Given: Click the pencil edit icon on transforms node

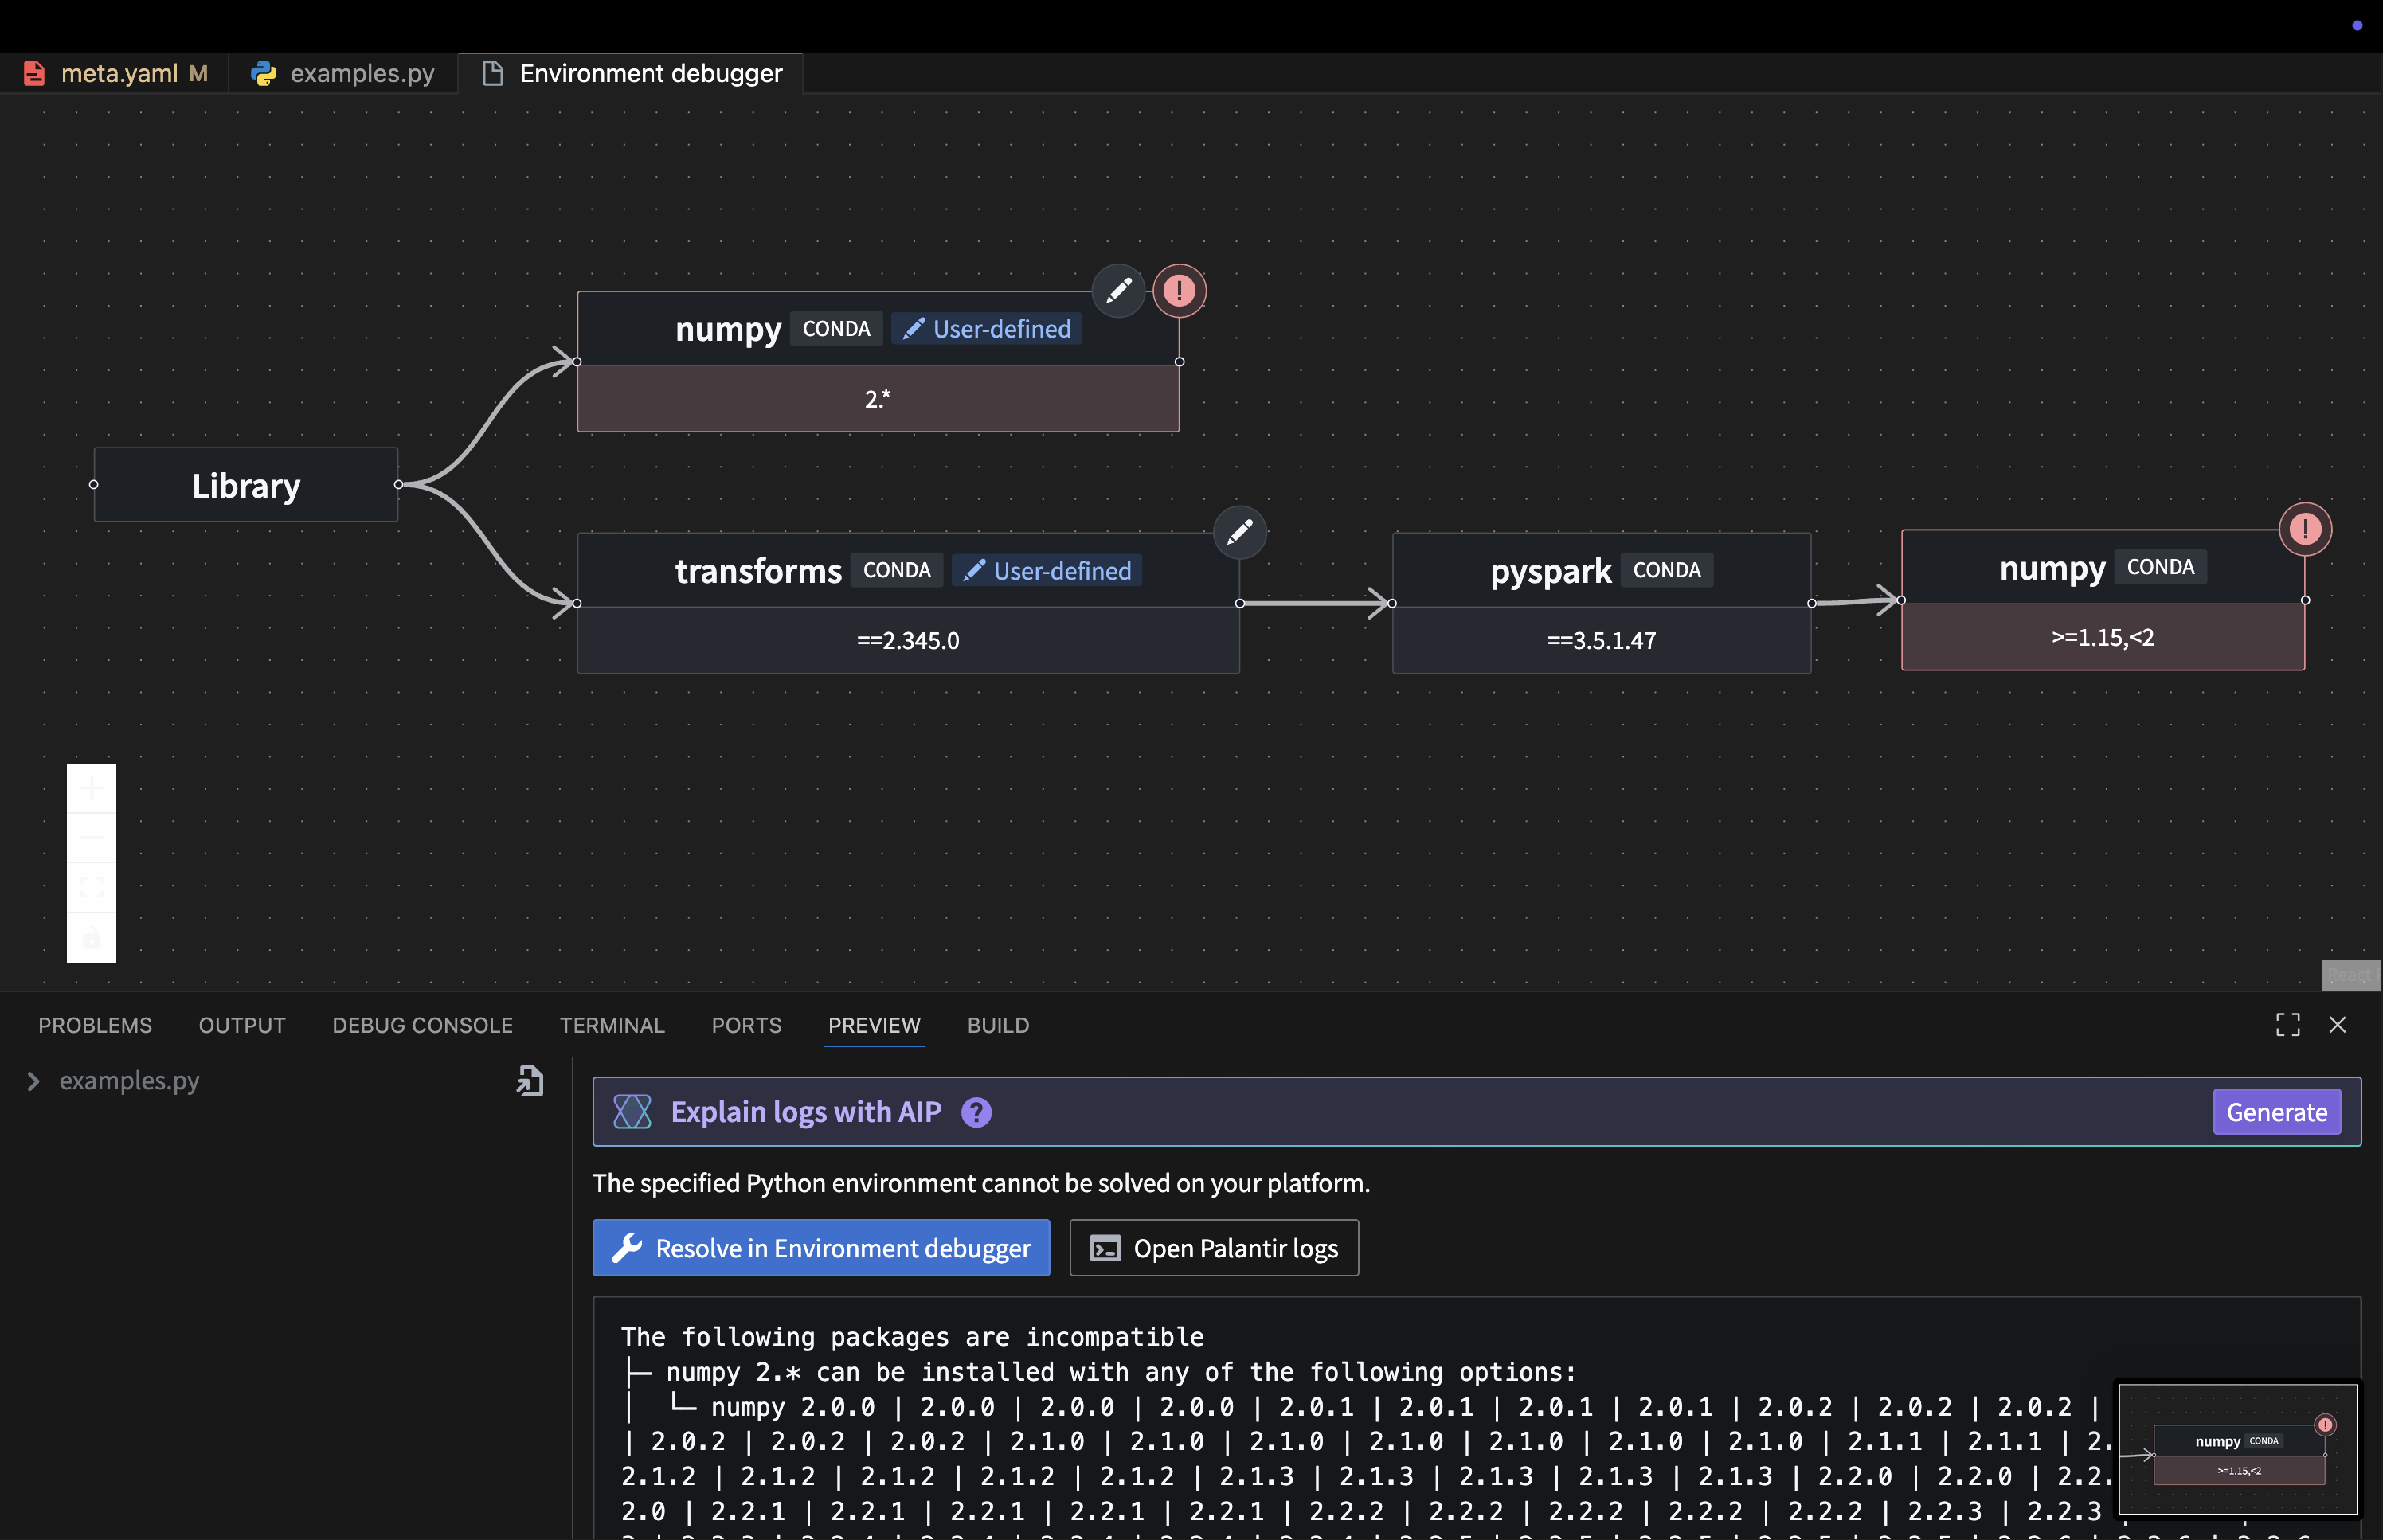Looking at the screenshot, I should point(1239,532).
